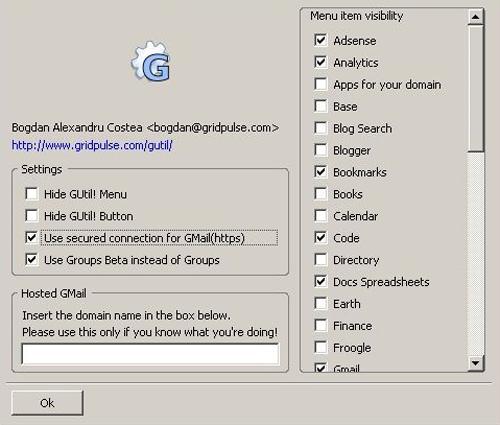This screenshot has width=500, height=425.
Task: Check the Blog Search menu item
Action: point(321,128)
